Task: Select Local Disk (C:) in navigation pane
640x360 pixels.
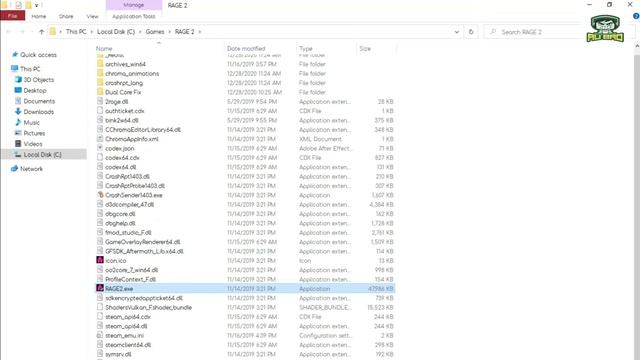Action: [x=42, y=154]
